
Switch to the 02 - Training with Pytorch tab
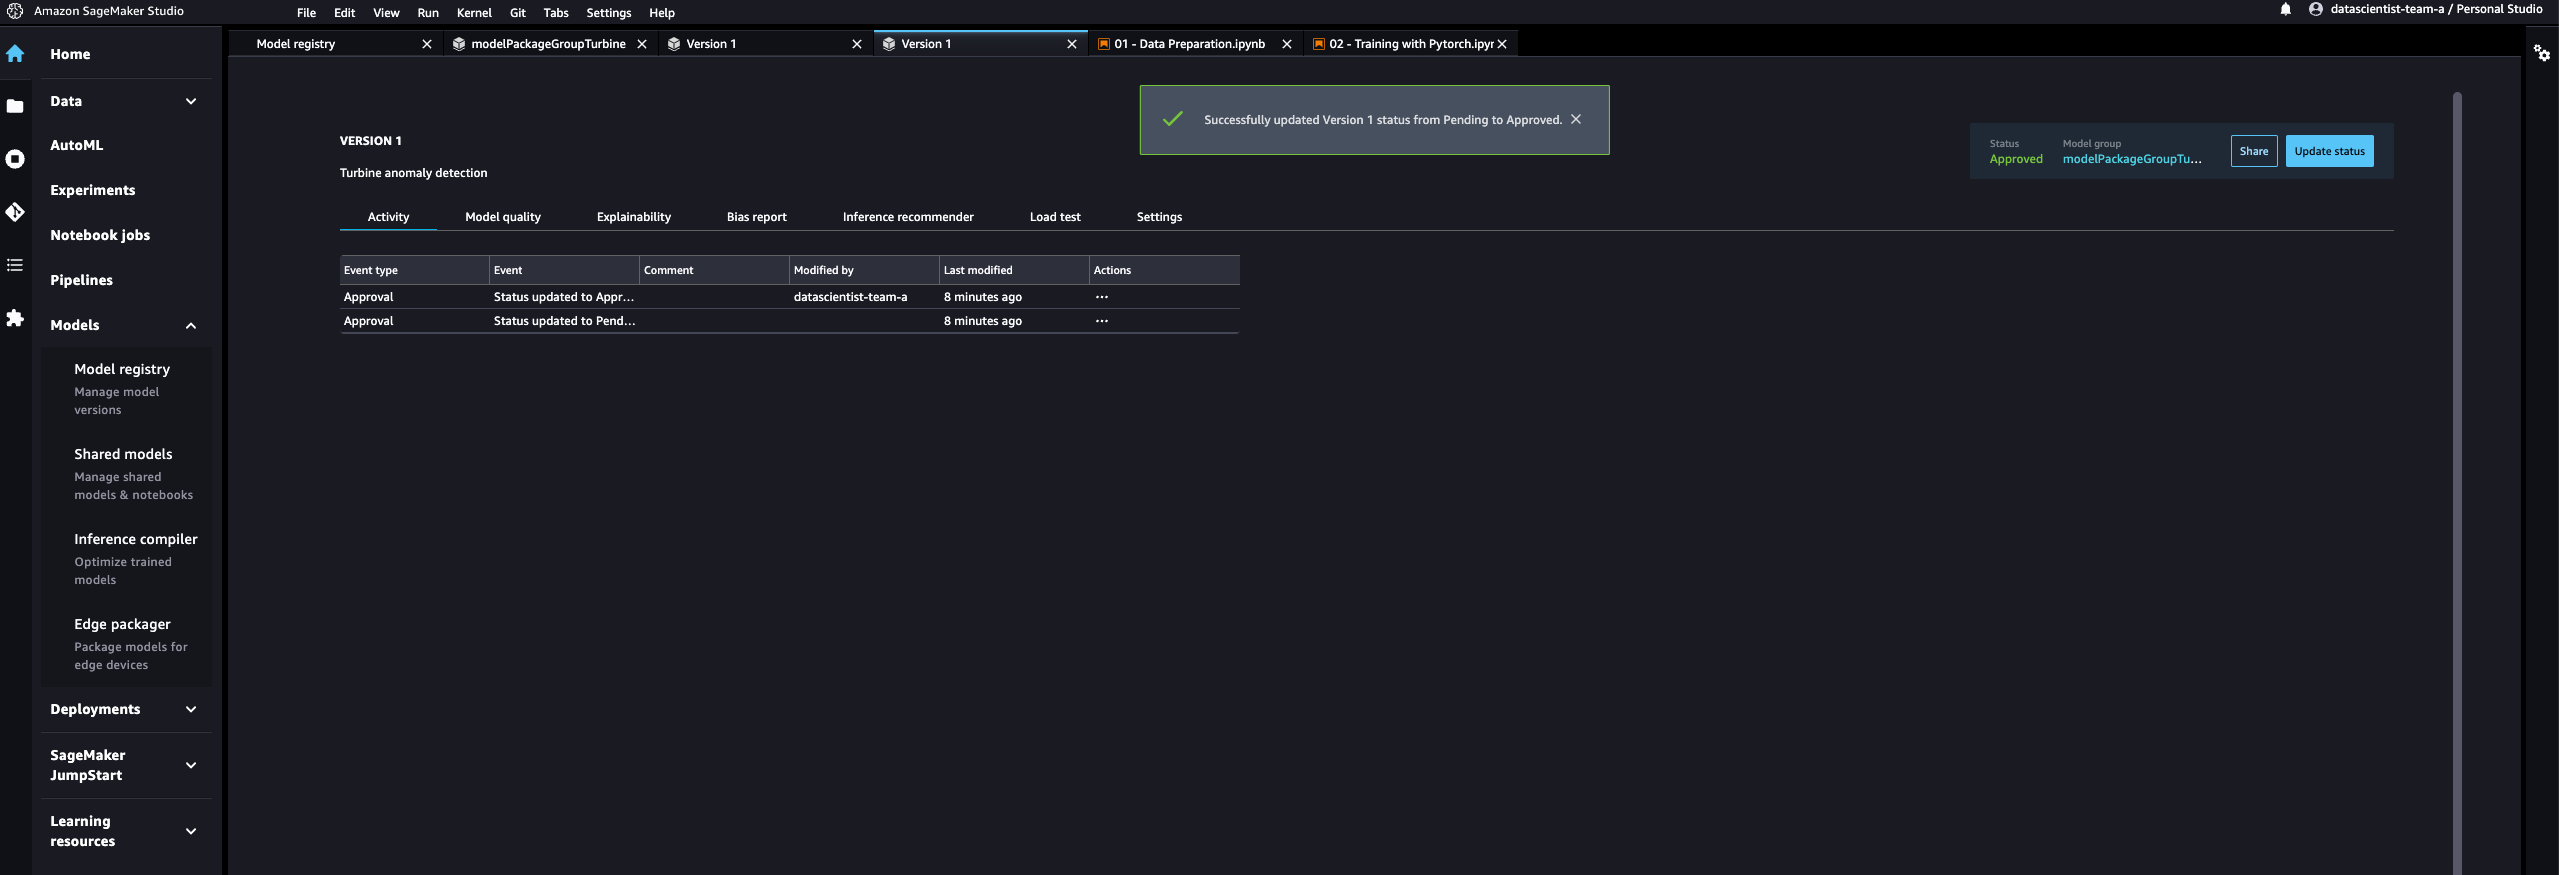click(1411, 44)
